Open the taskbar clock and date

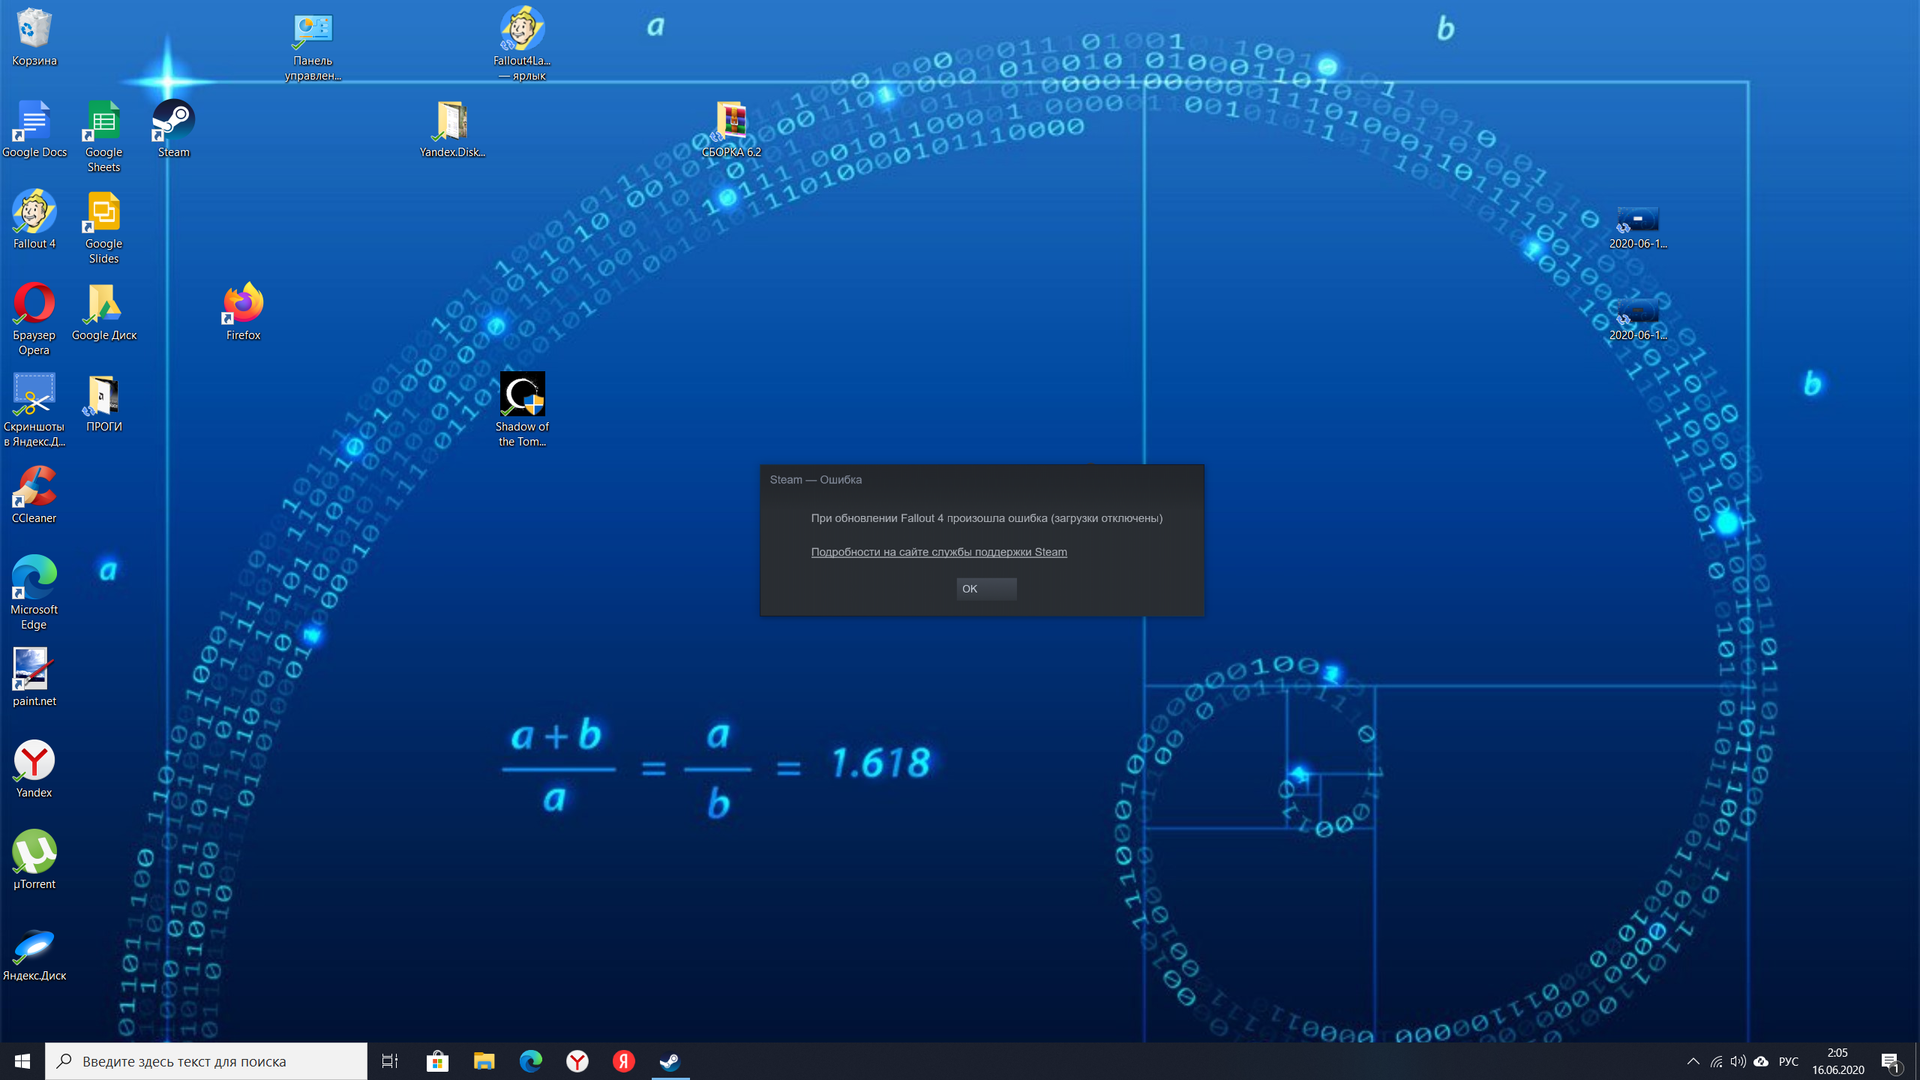tap(1837, 1061)
